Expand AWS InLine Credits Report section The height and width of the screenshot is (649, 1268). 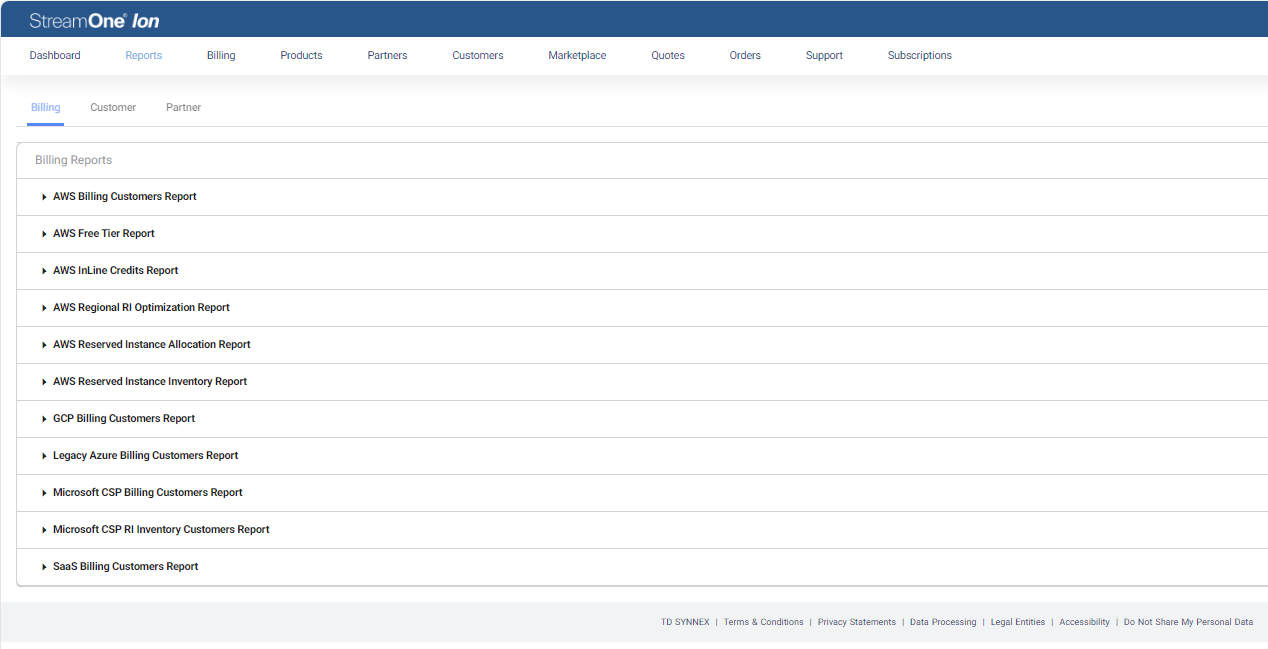pyautogui.click(x=115, y=271)
